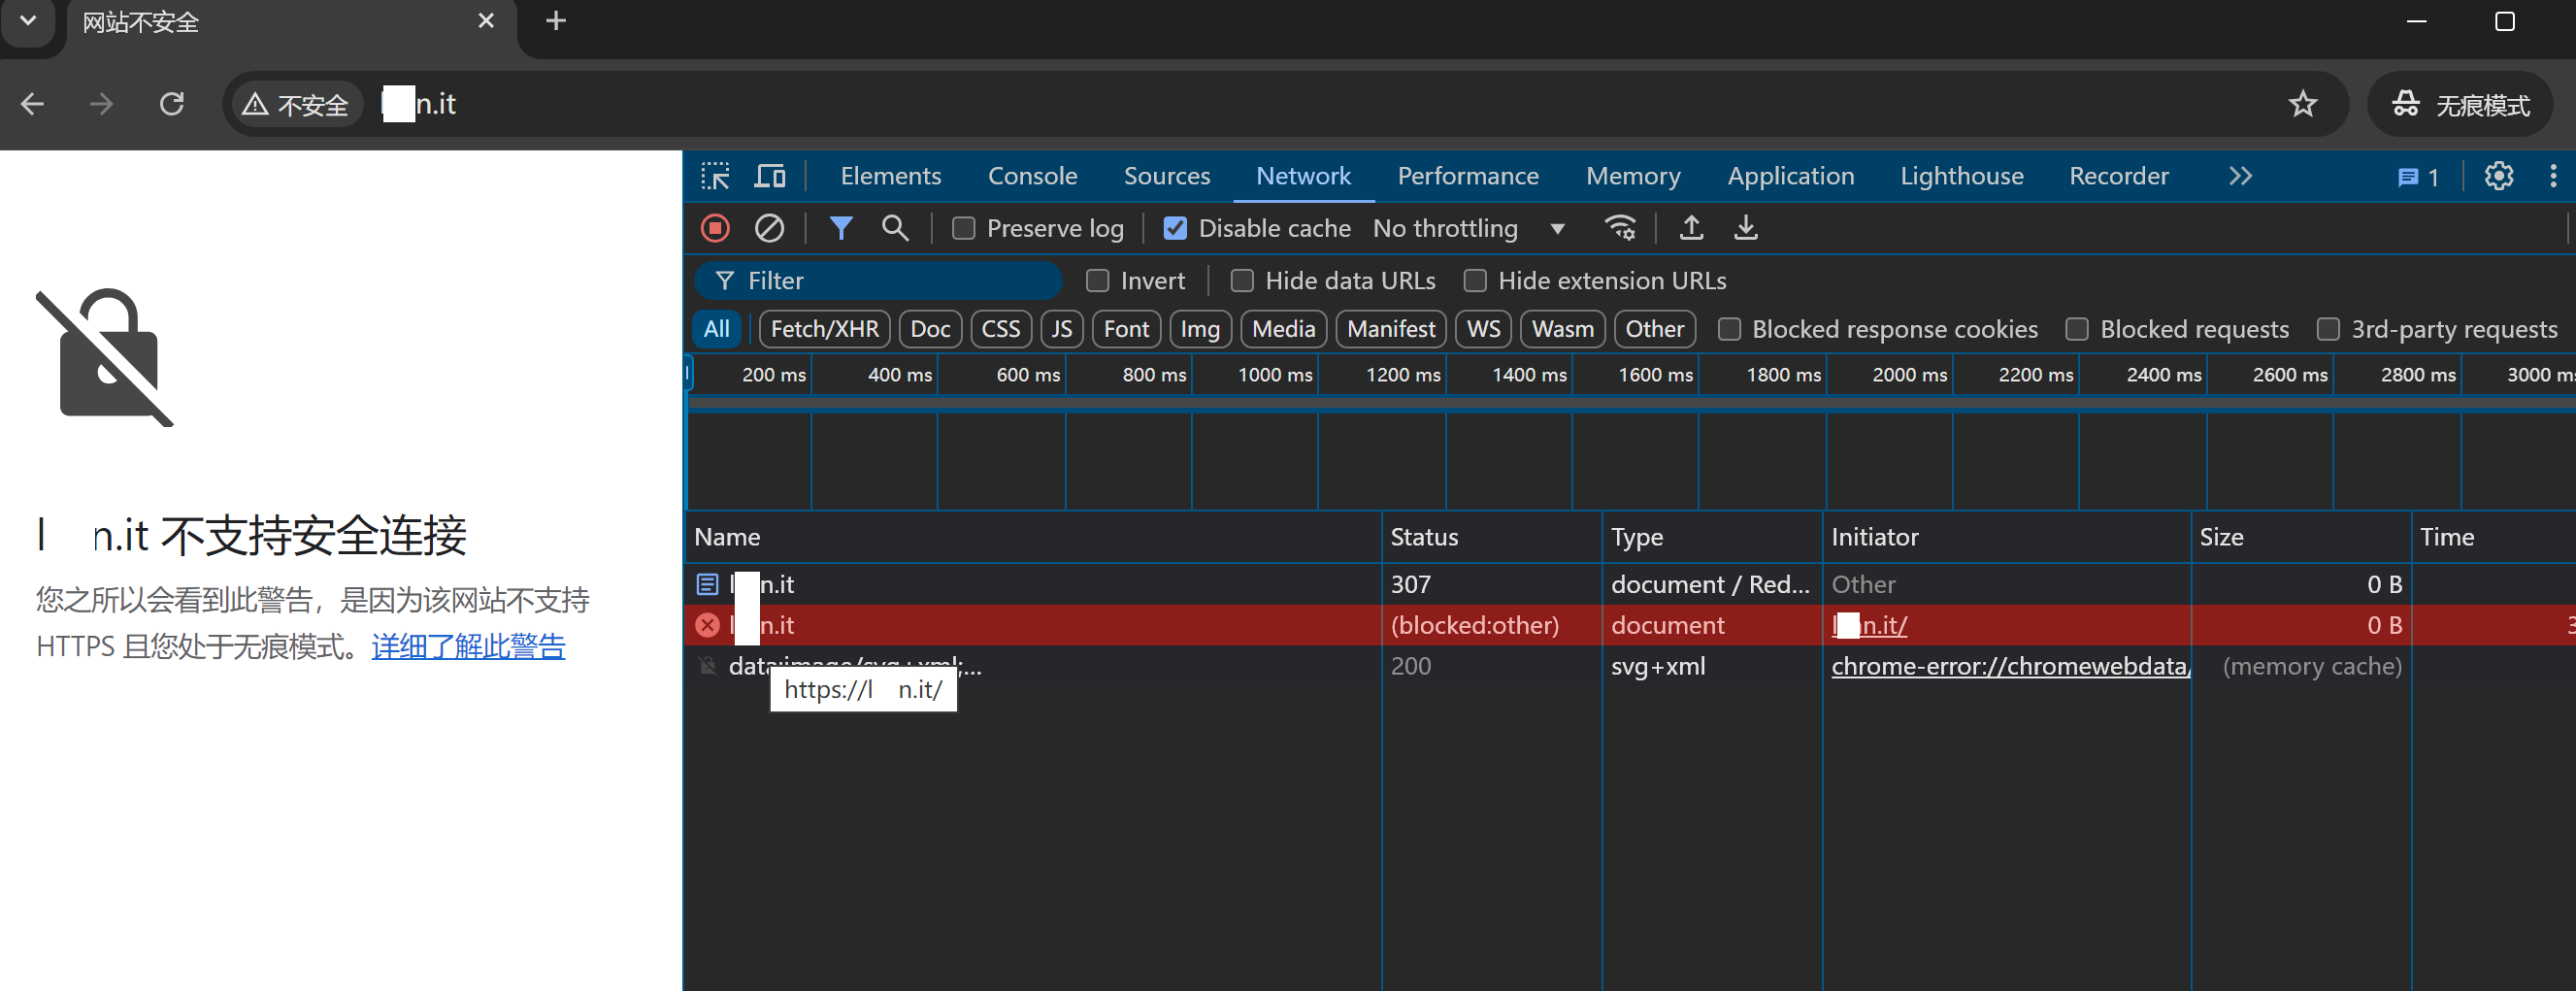Enable the Preserve log checkbox
The width and height of the screenshot is (2576, 991).
(x=963, y=229)
